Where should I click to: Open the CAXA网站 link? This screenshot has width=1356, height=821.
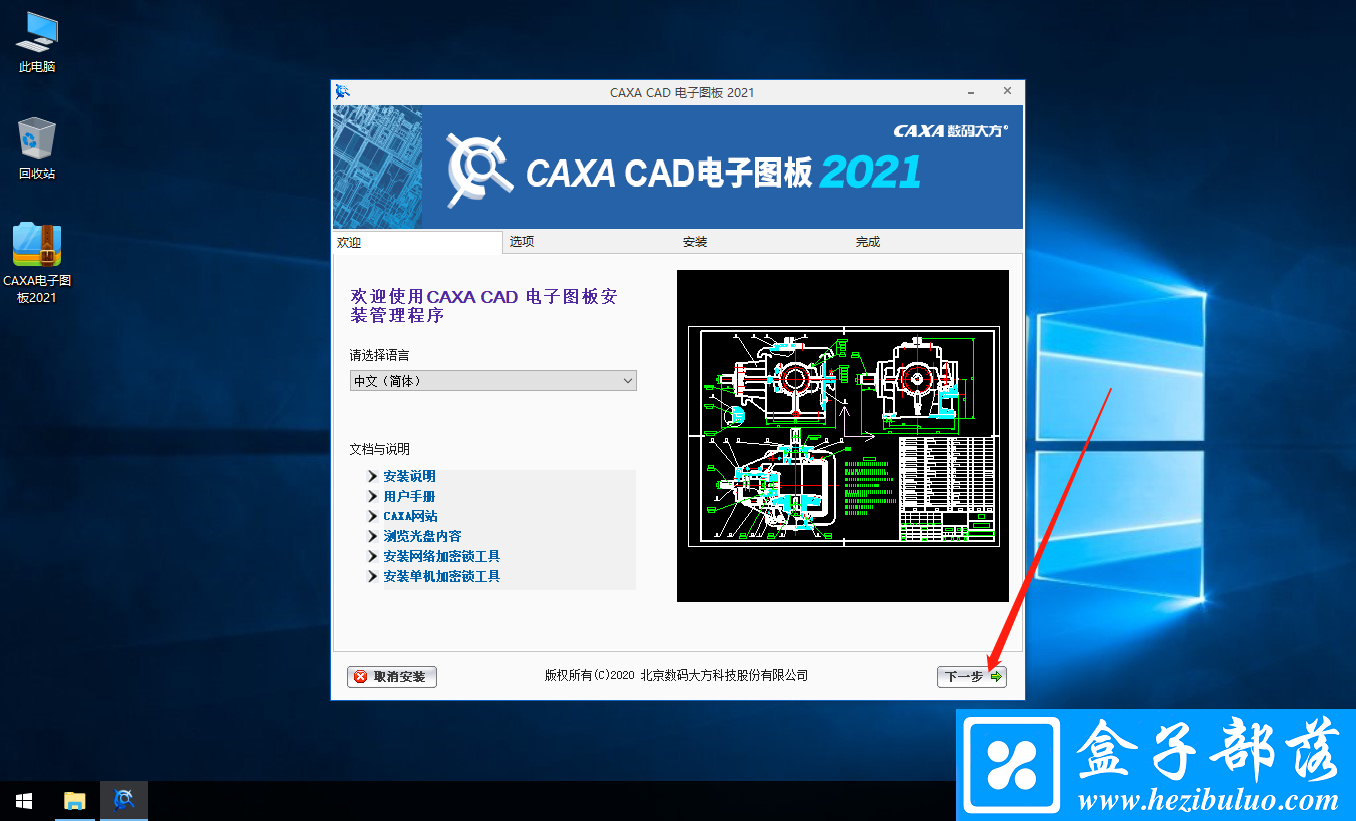click(411, 515)
